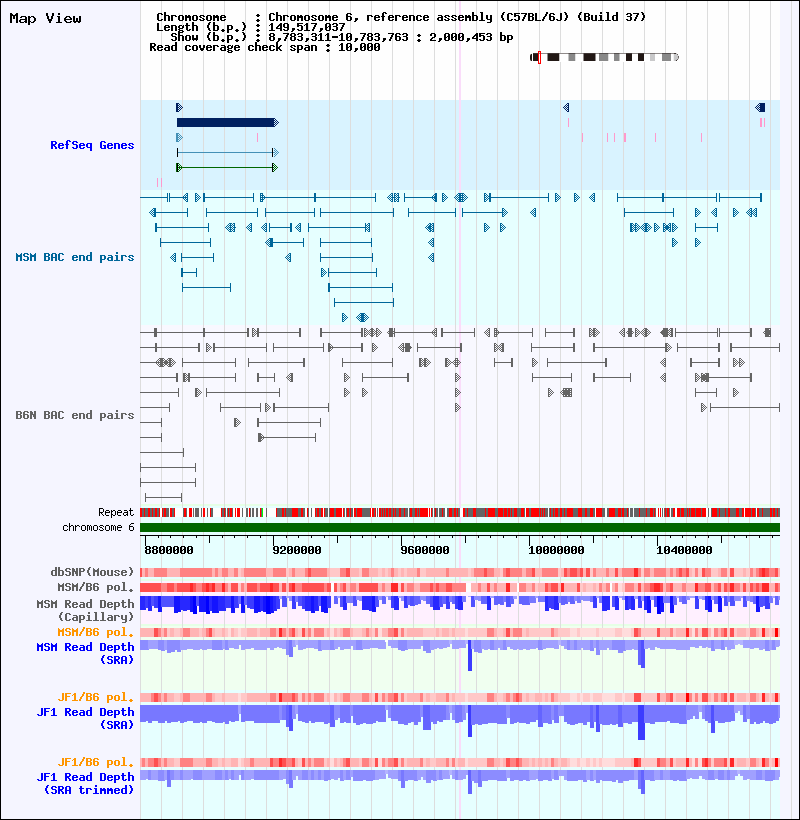Click the MSM Read Depth (Capillary) label
Viewport: 800px width, 820px height.
(85, 610)
